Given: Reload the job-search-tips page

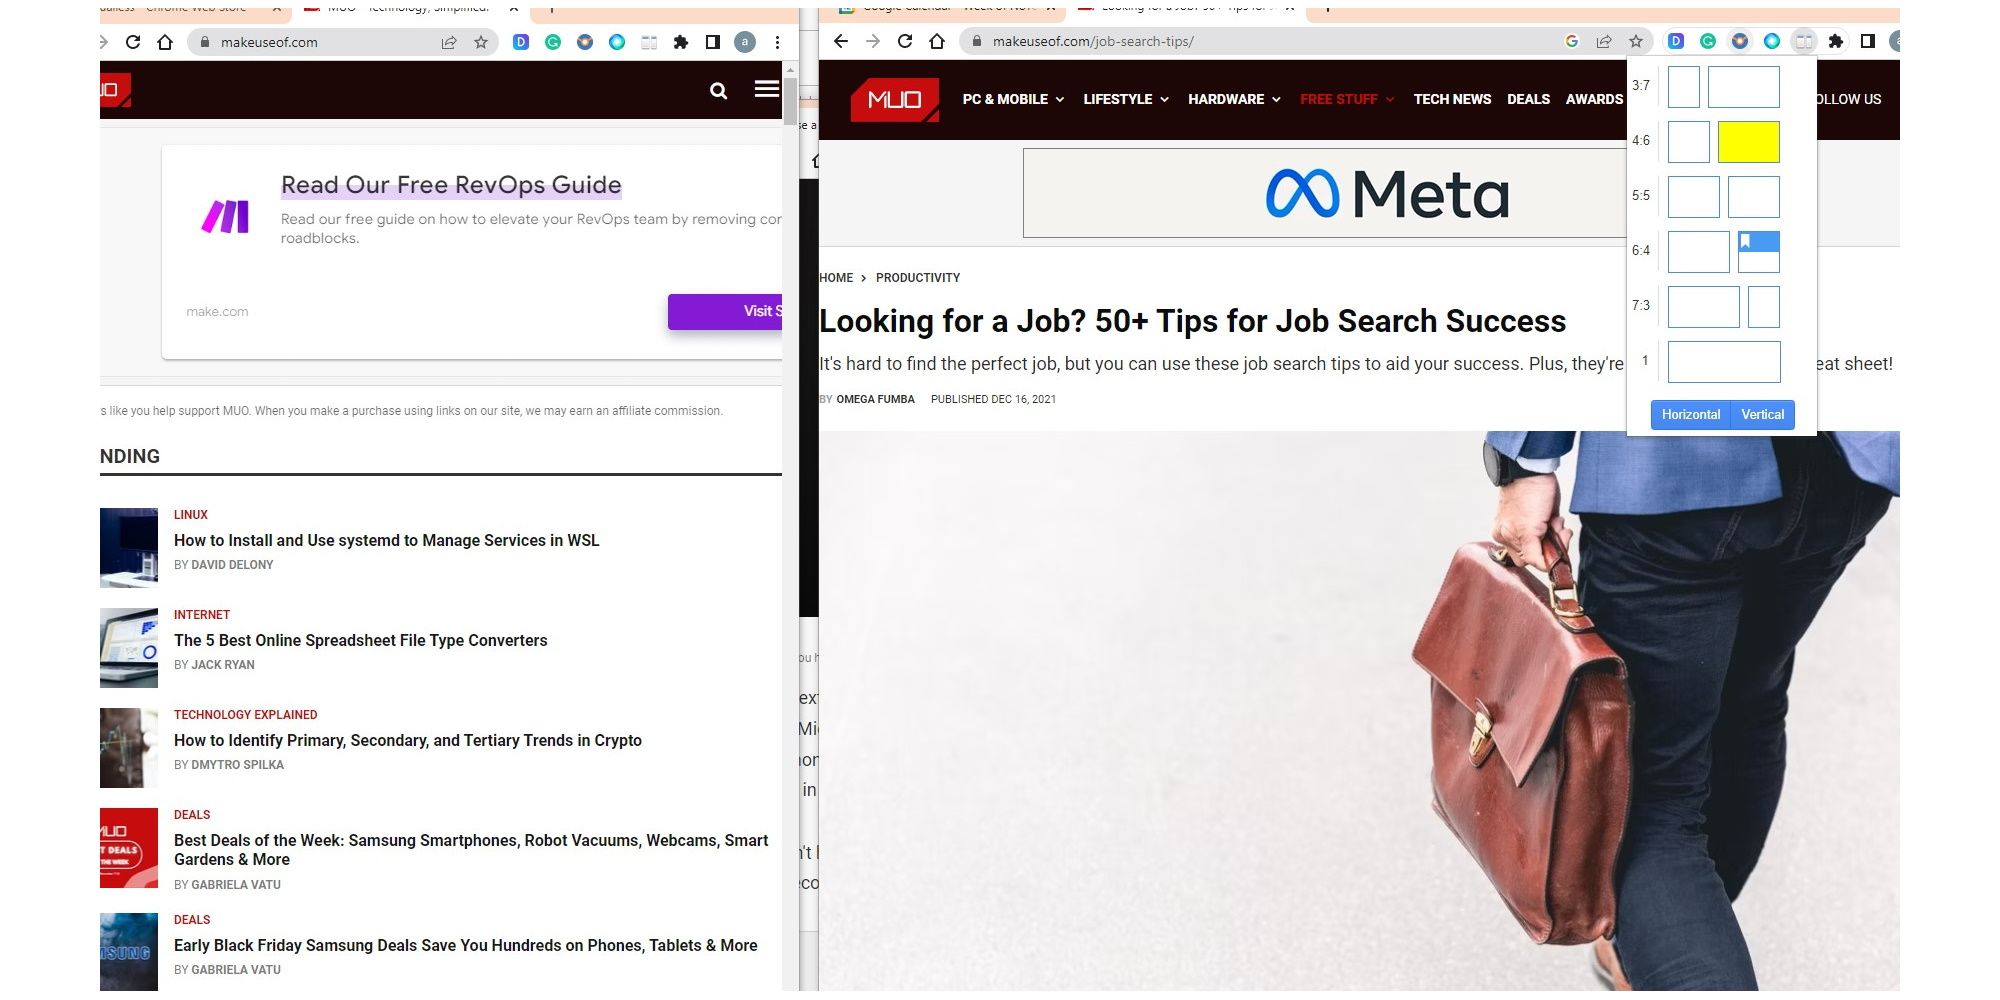Looking at the screenshot, I should tap(905, 41).
